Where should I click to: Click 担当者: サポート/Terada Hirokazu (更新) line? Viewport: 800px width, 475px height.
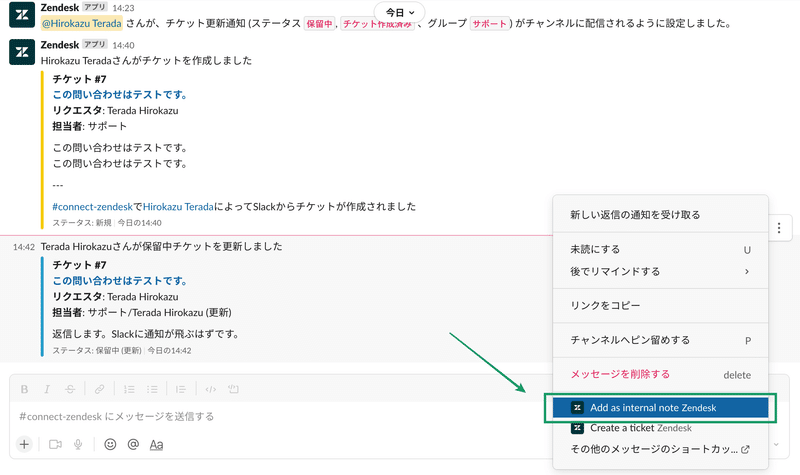click(x=142, y=313)
